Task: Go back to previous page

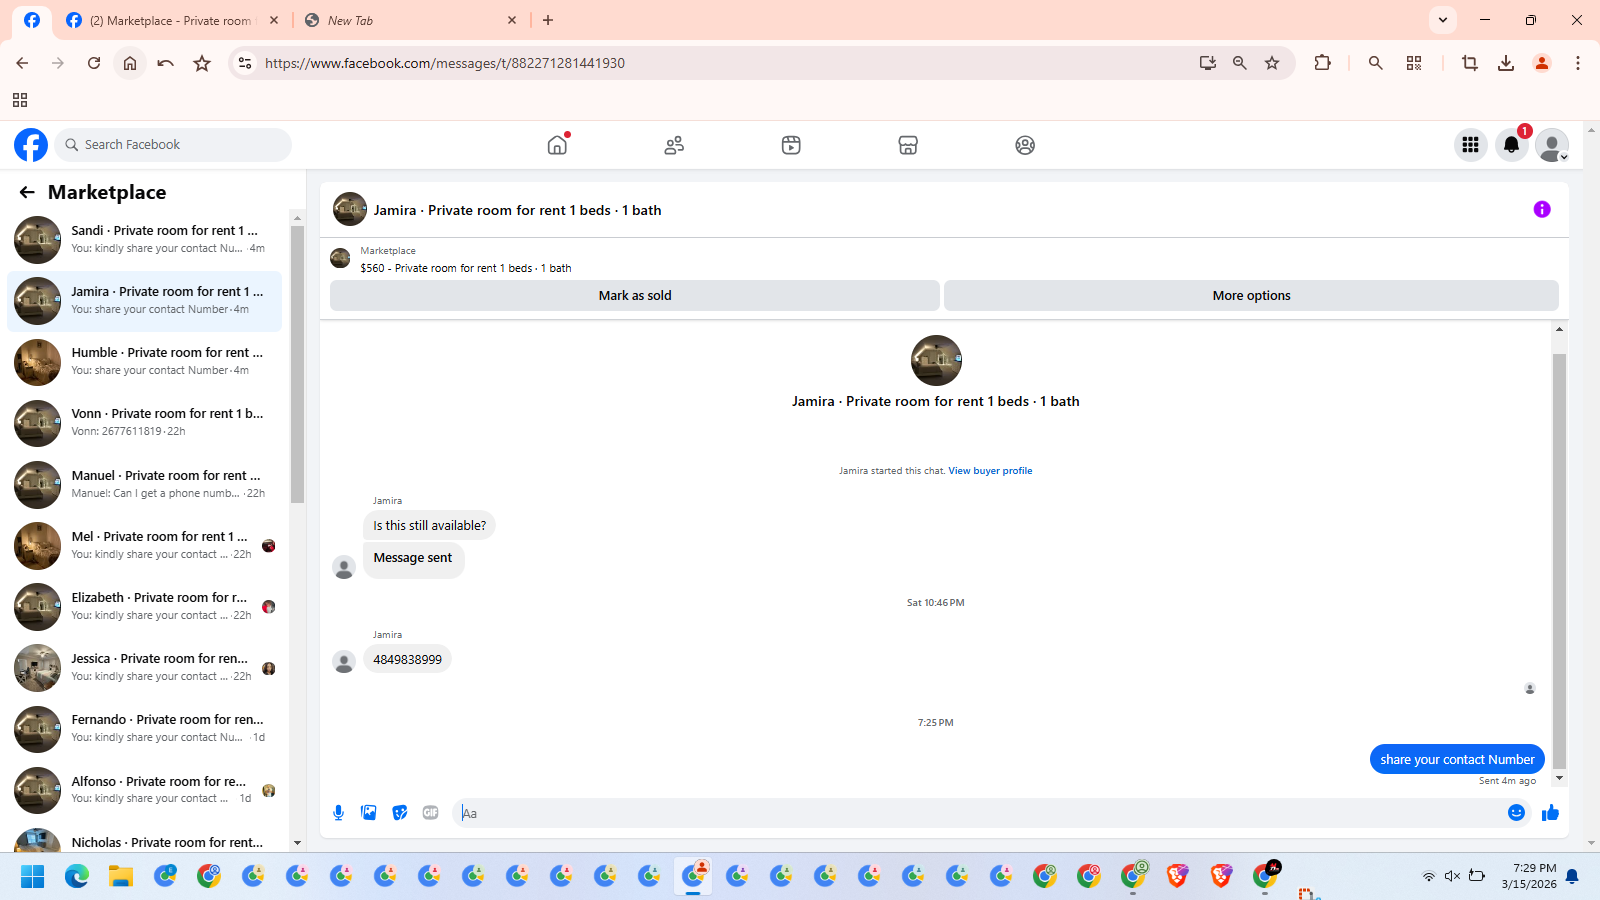Action: point(22,63)
